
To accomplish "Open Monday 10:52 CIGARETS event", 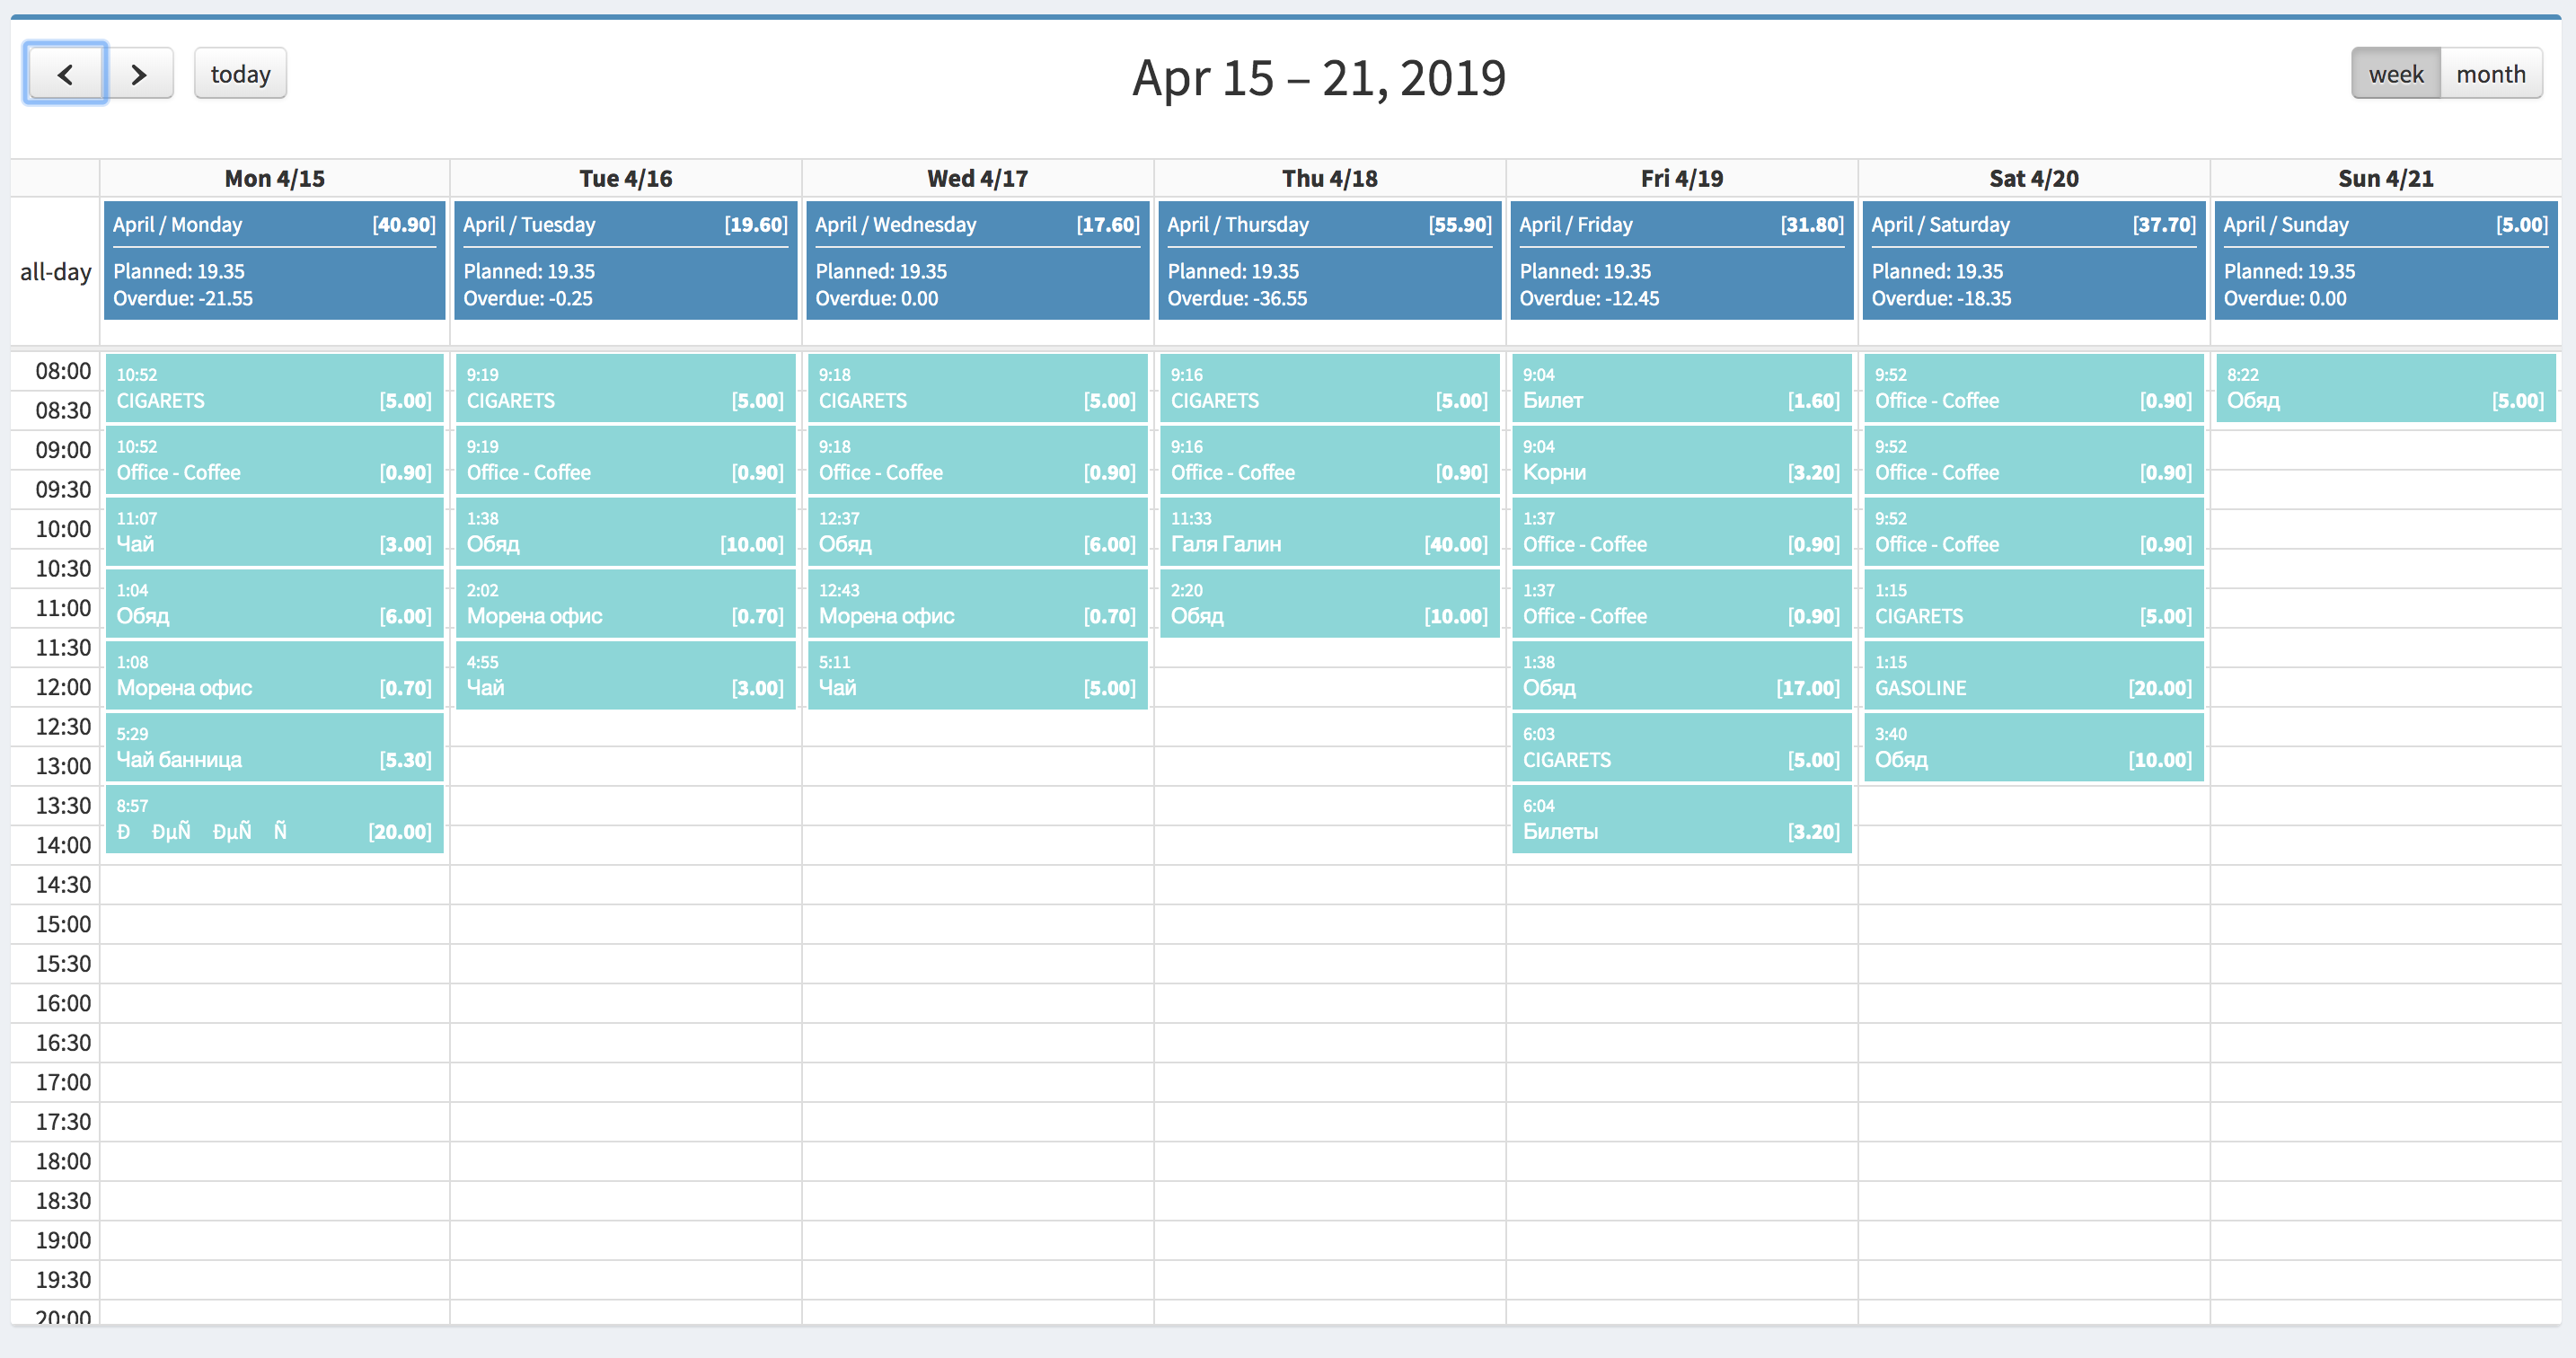I will tap(274, 388).
